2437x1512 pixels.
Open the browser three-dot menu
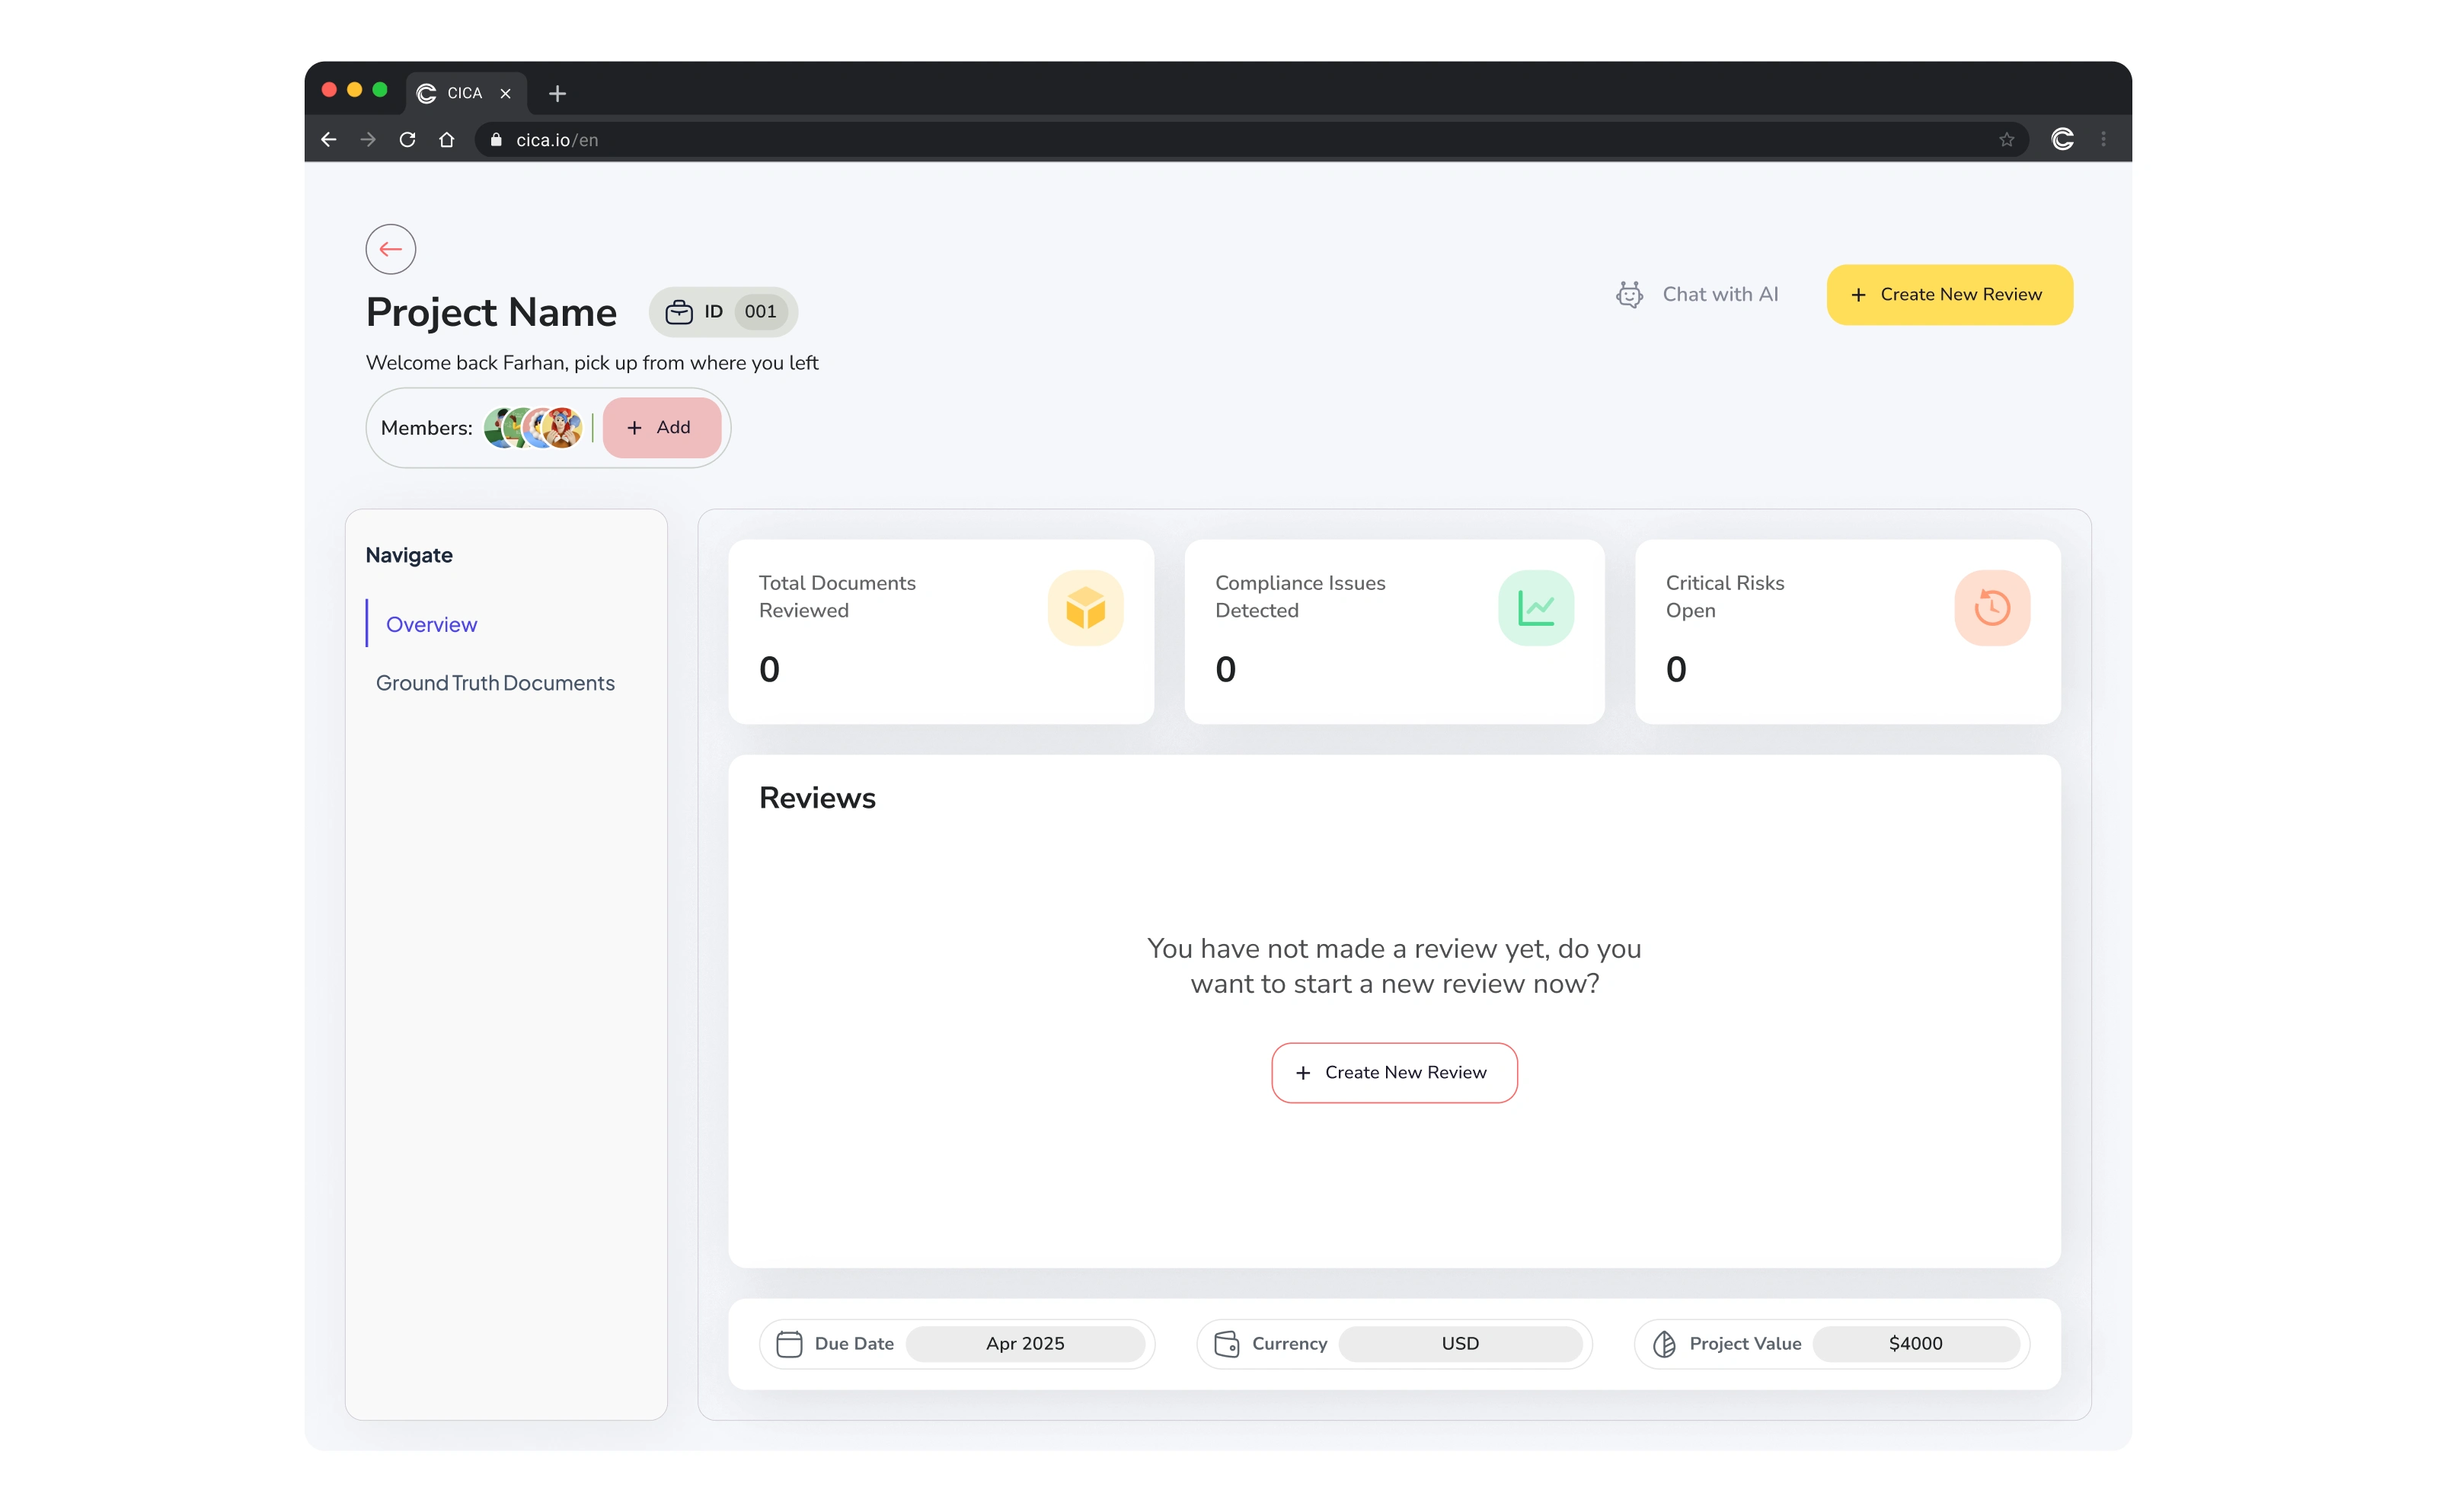click(x=2103, y=140)
